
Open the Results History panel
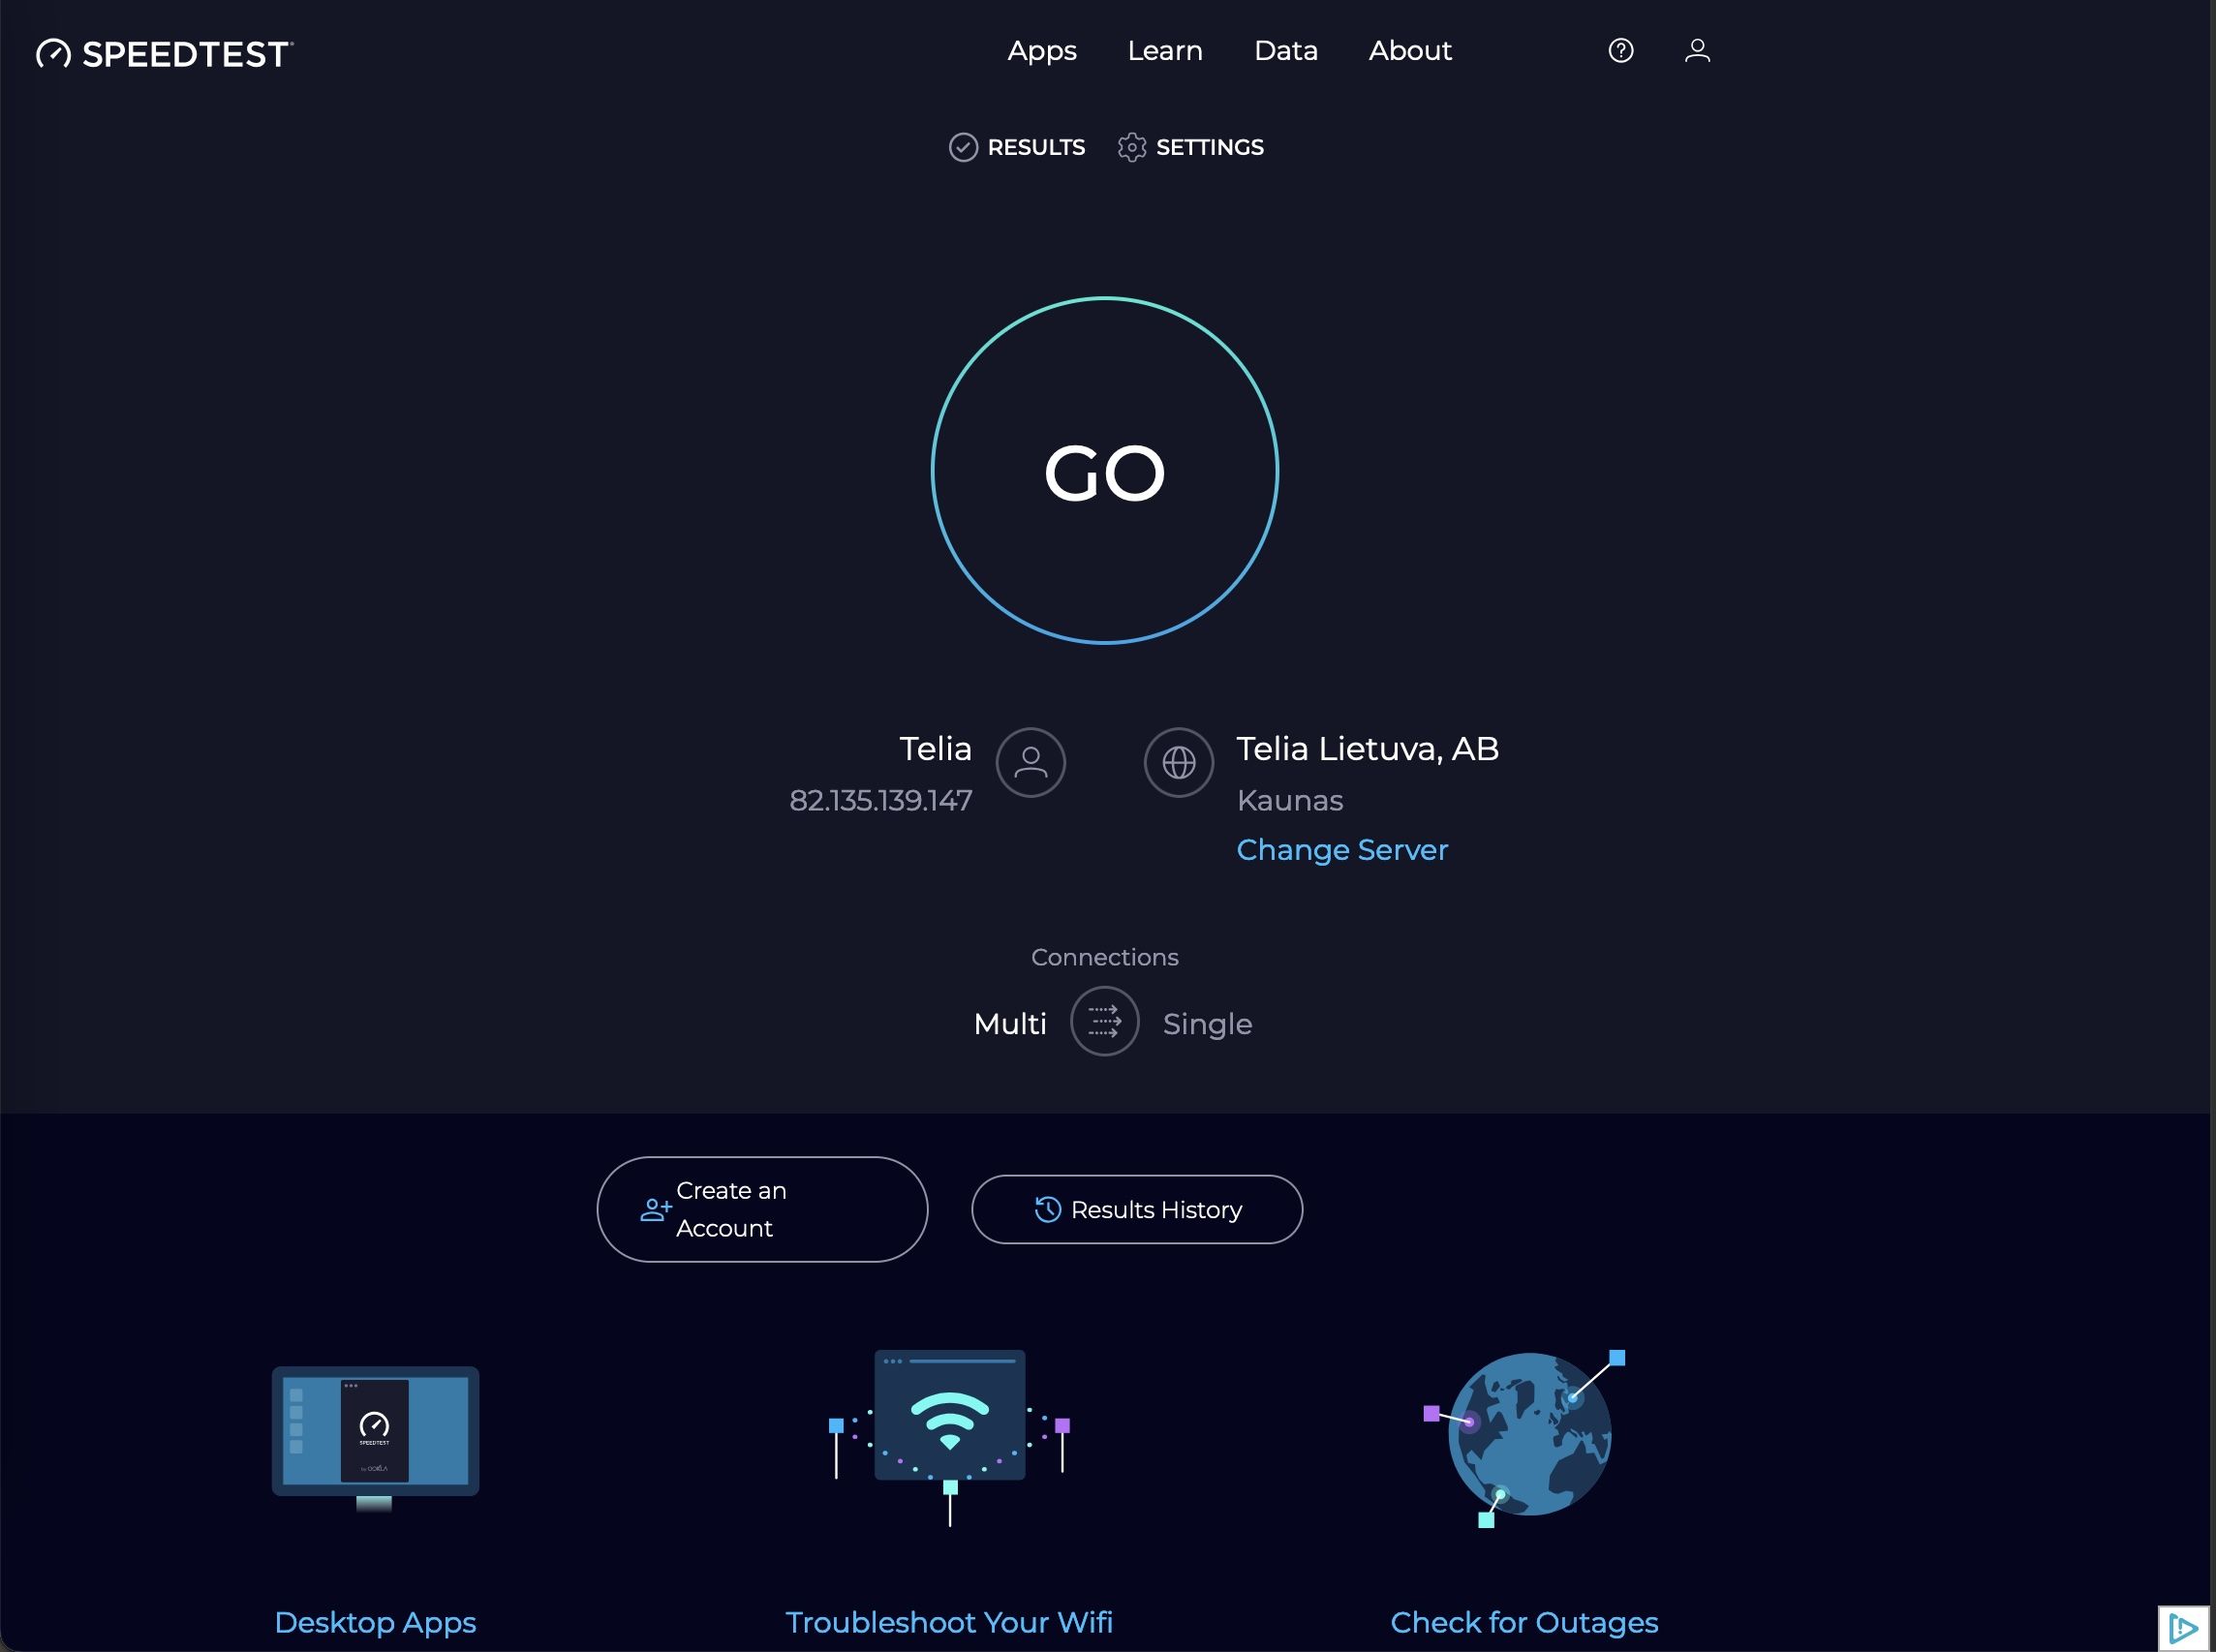(1137, 1209)
